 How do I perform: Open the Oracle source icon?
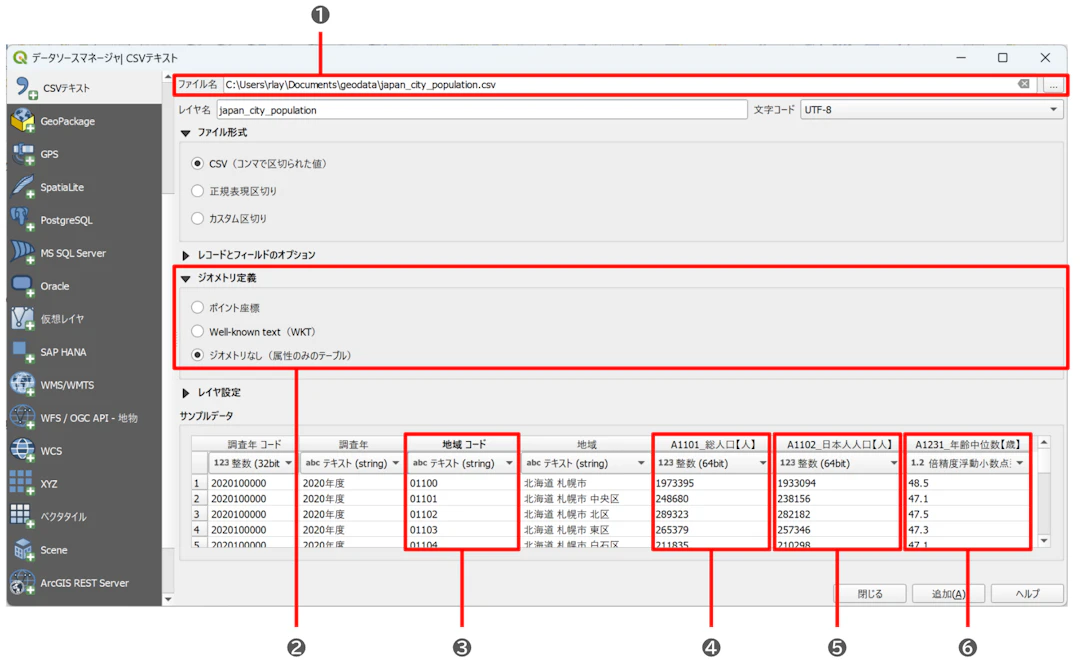[x=23, y=286]
